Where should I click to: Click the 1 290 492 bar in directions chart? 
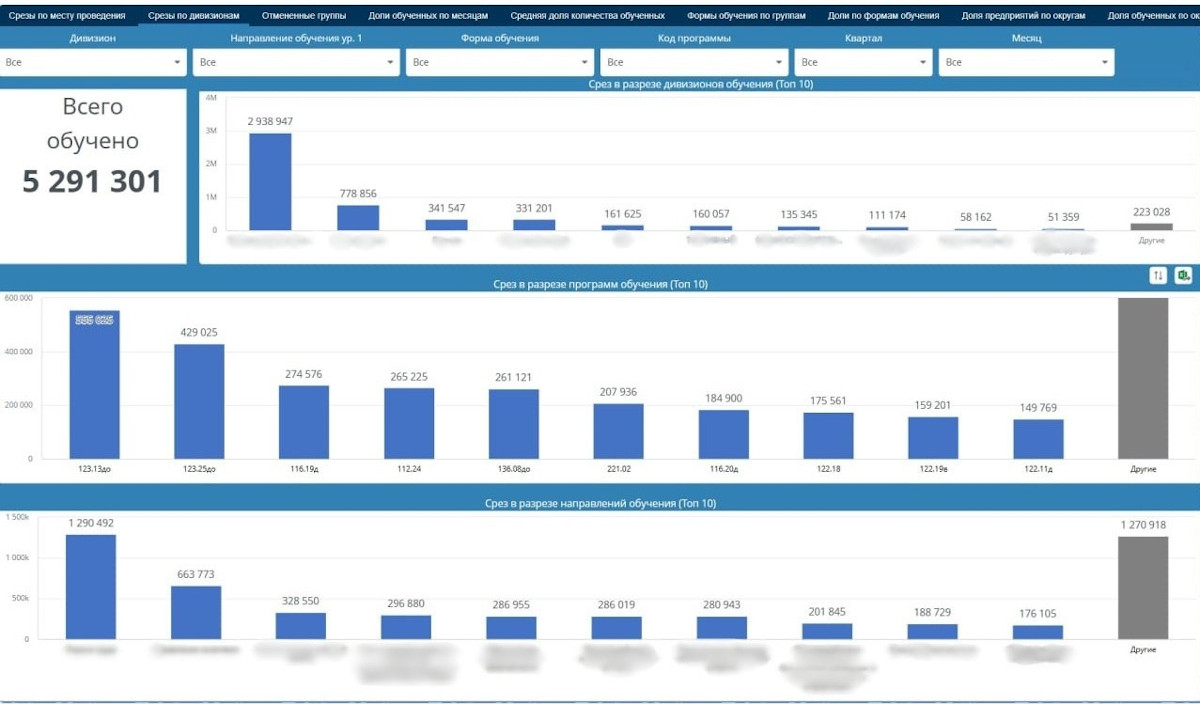[x=91, y=587]
